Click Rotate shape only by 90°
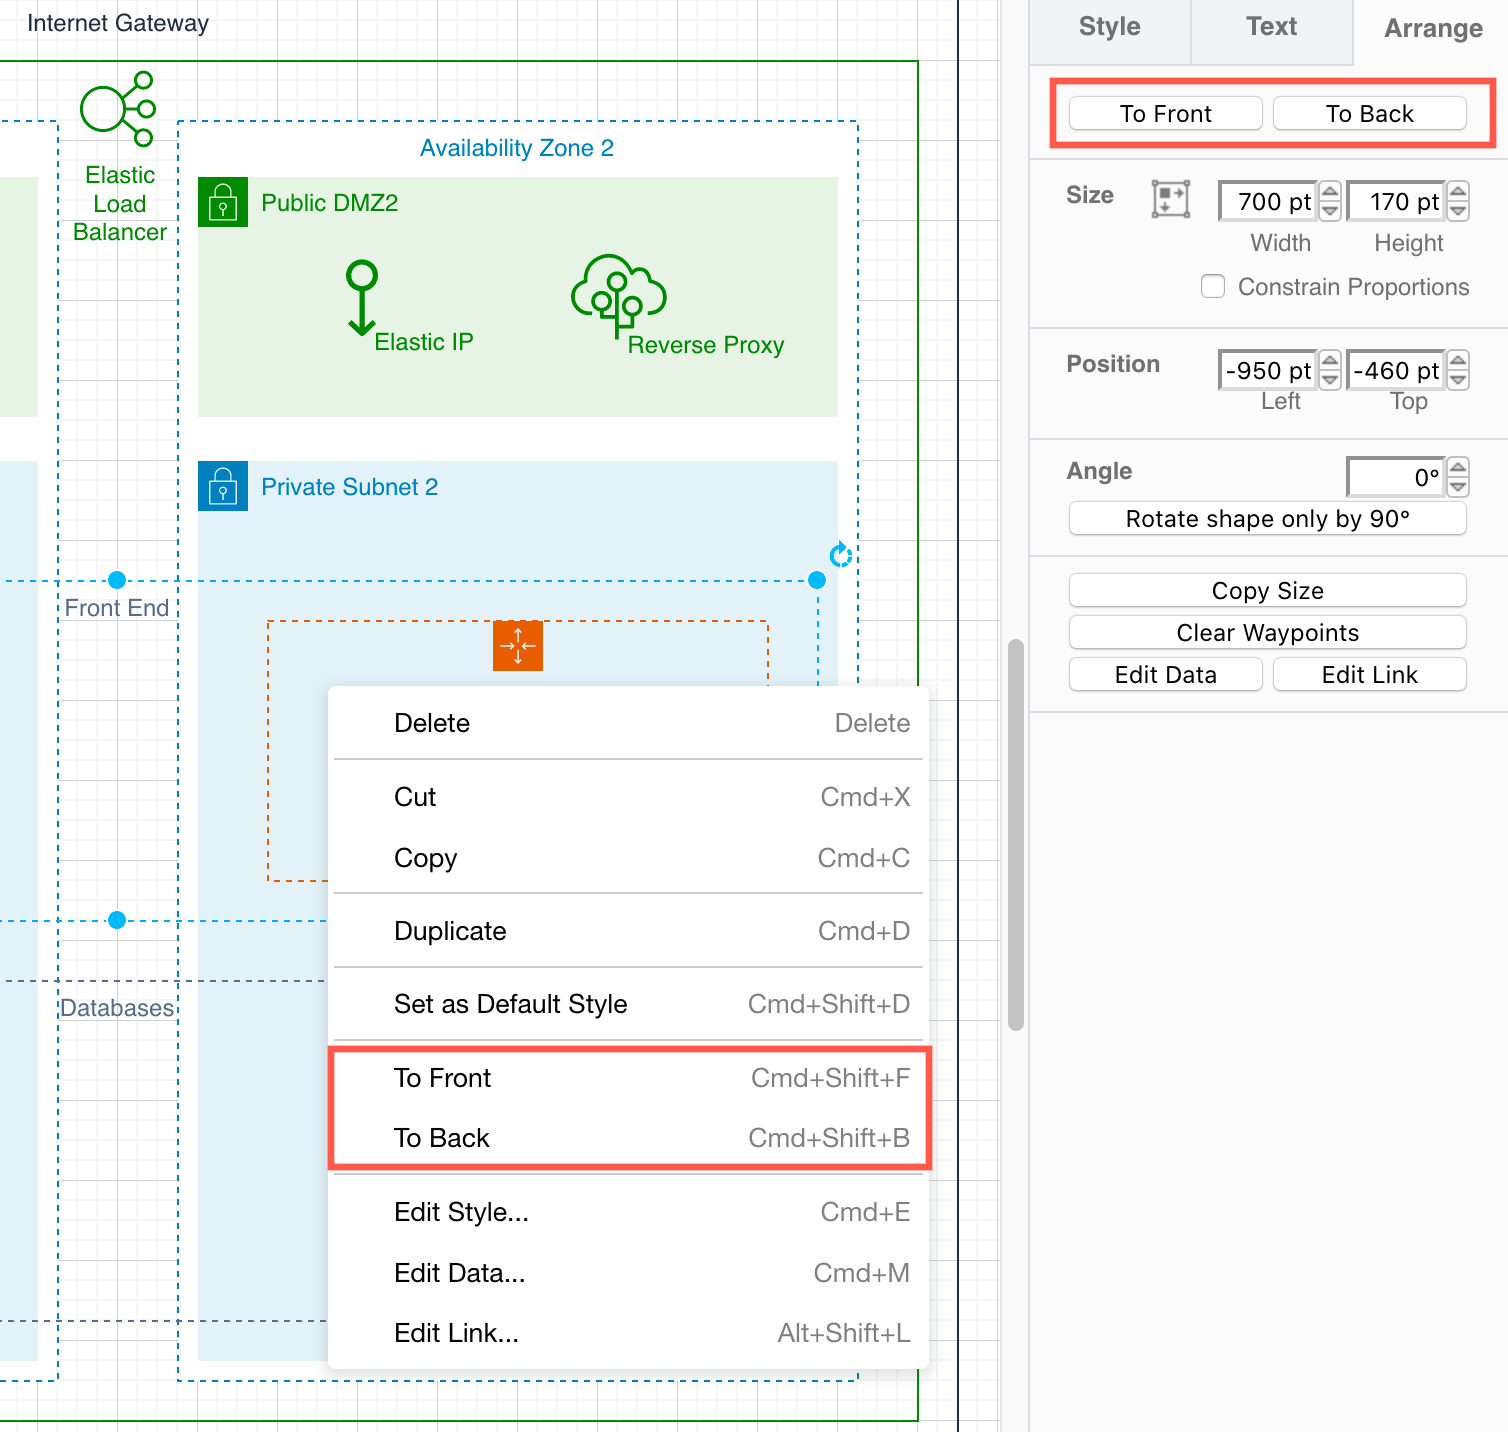 coord(1266,518)
